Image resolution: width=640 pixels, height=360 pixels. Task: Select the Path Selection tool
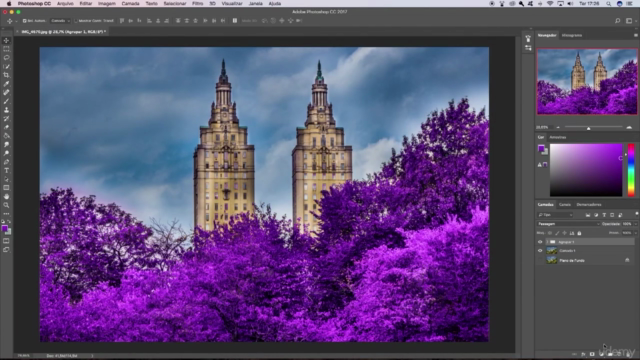[x=6, y=179]
